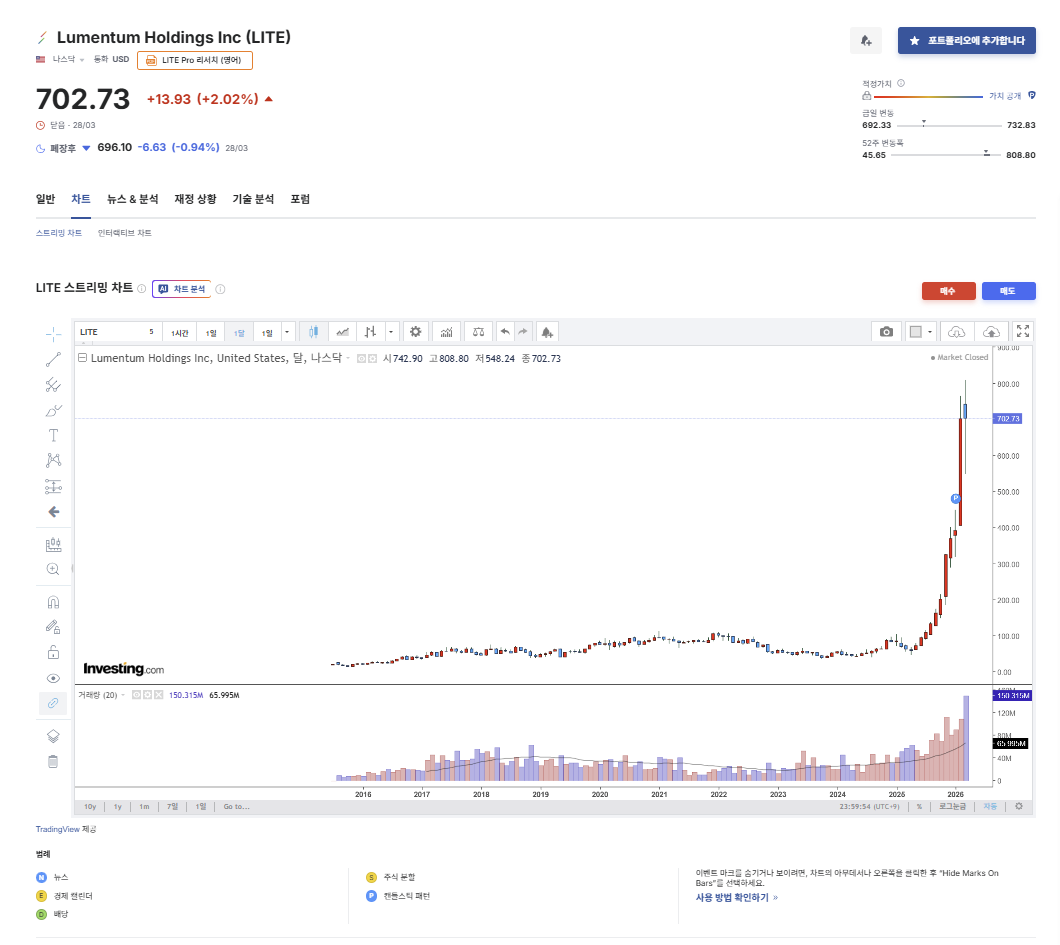Screen dimensions: 1060x945
Task: Select the brush drawing tool
Action: [53, 410]
